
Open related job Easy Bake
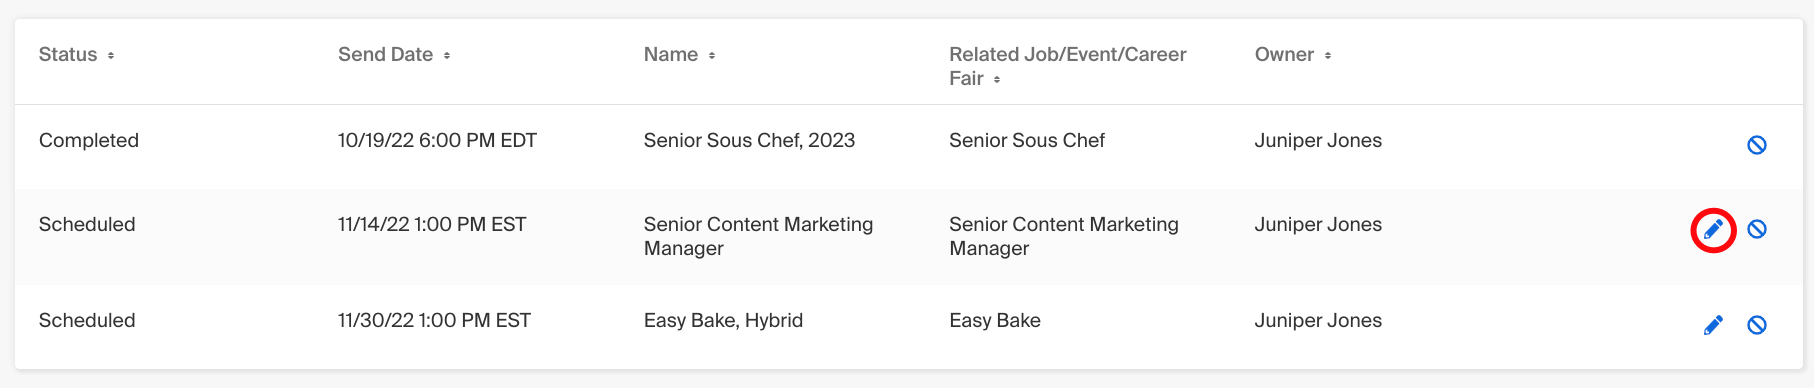point(995,321)
